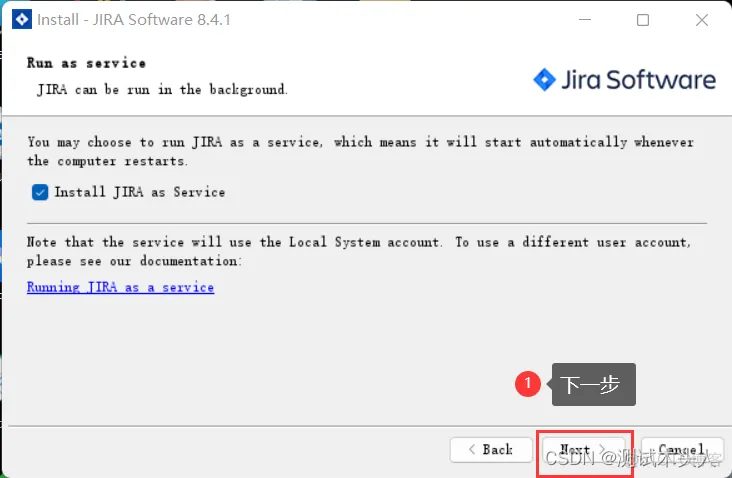Maximize the installer window
Image resolution: width=732 pixels, height=478 pixels.
pyautogui.click(x=643, y=20)
